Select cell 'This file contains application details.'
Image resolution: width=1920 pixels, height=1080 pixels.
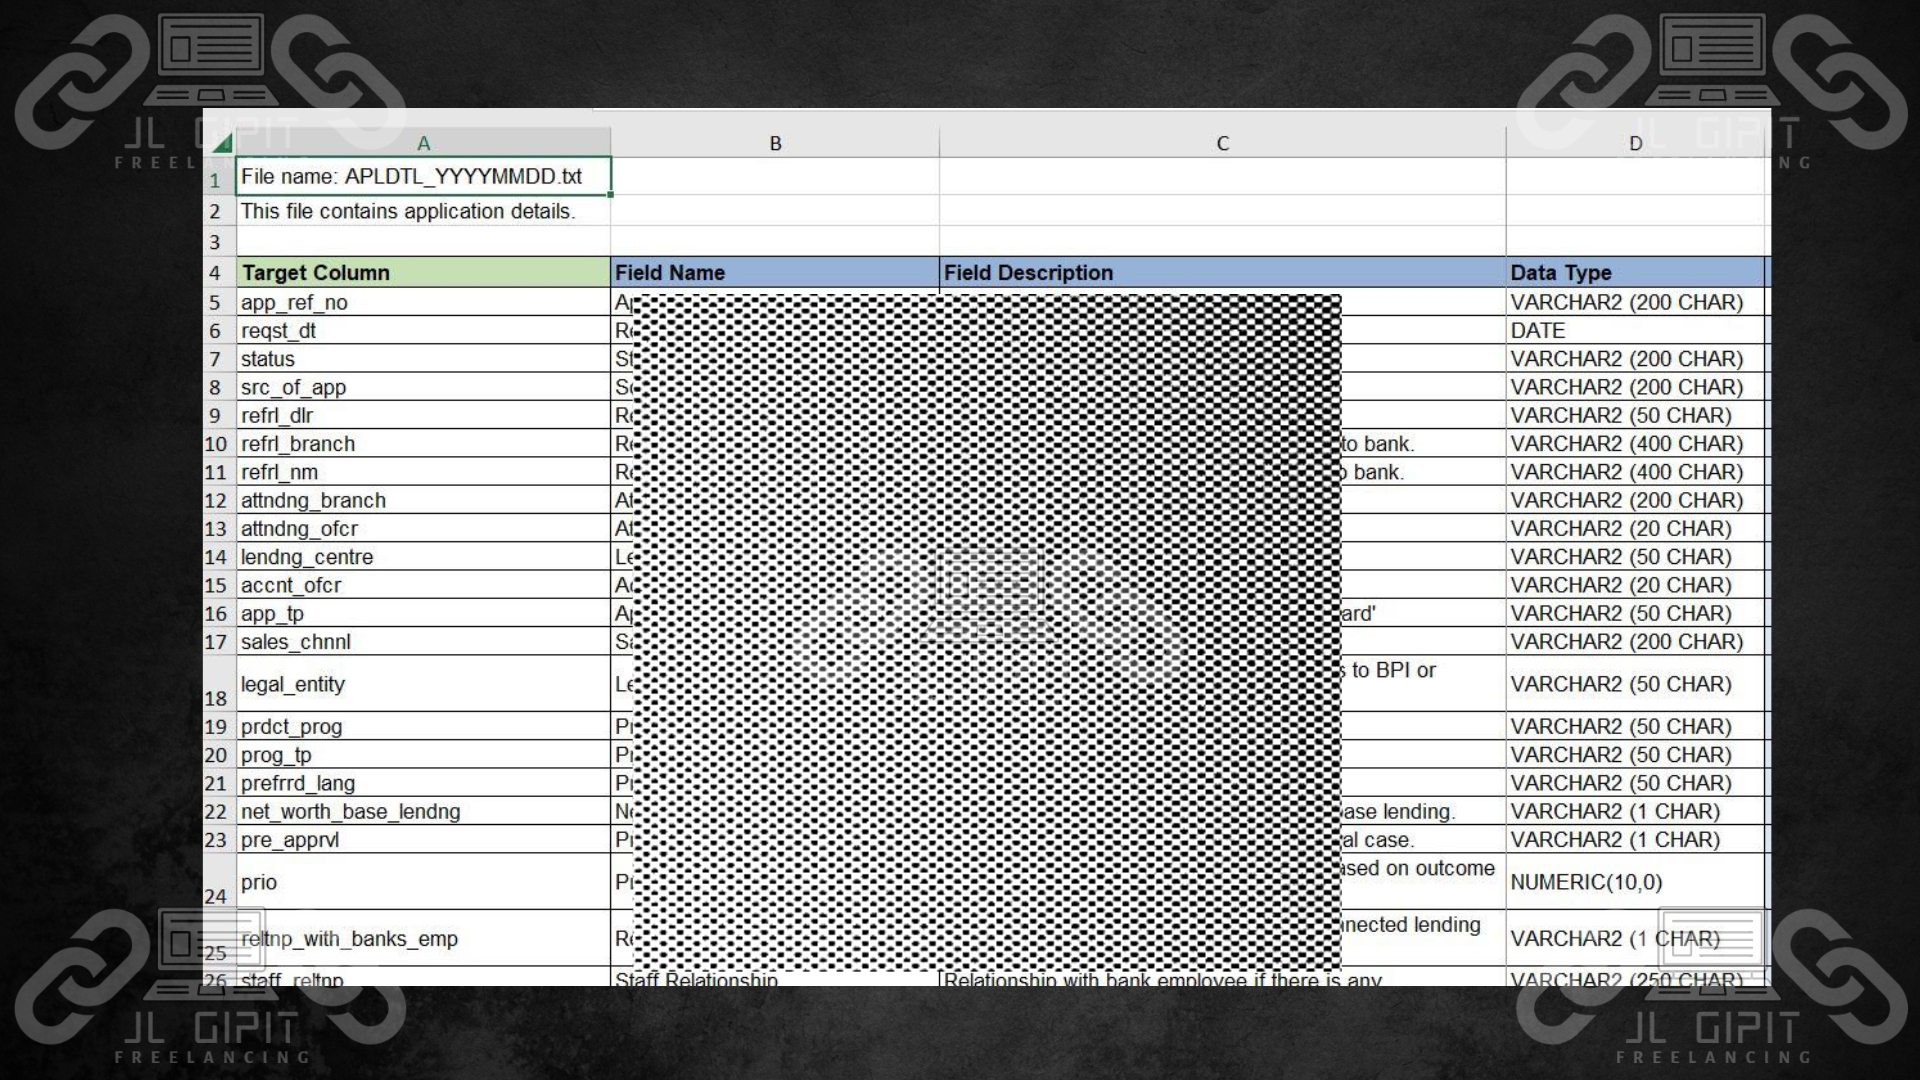[423, 212]
